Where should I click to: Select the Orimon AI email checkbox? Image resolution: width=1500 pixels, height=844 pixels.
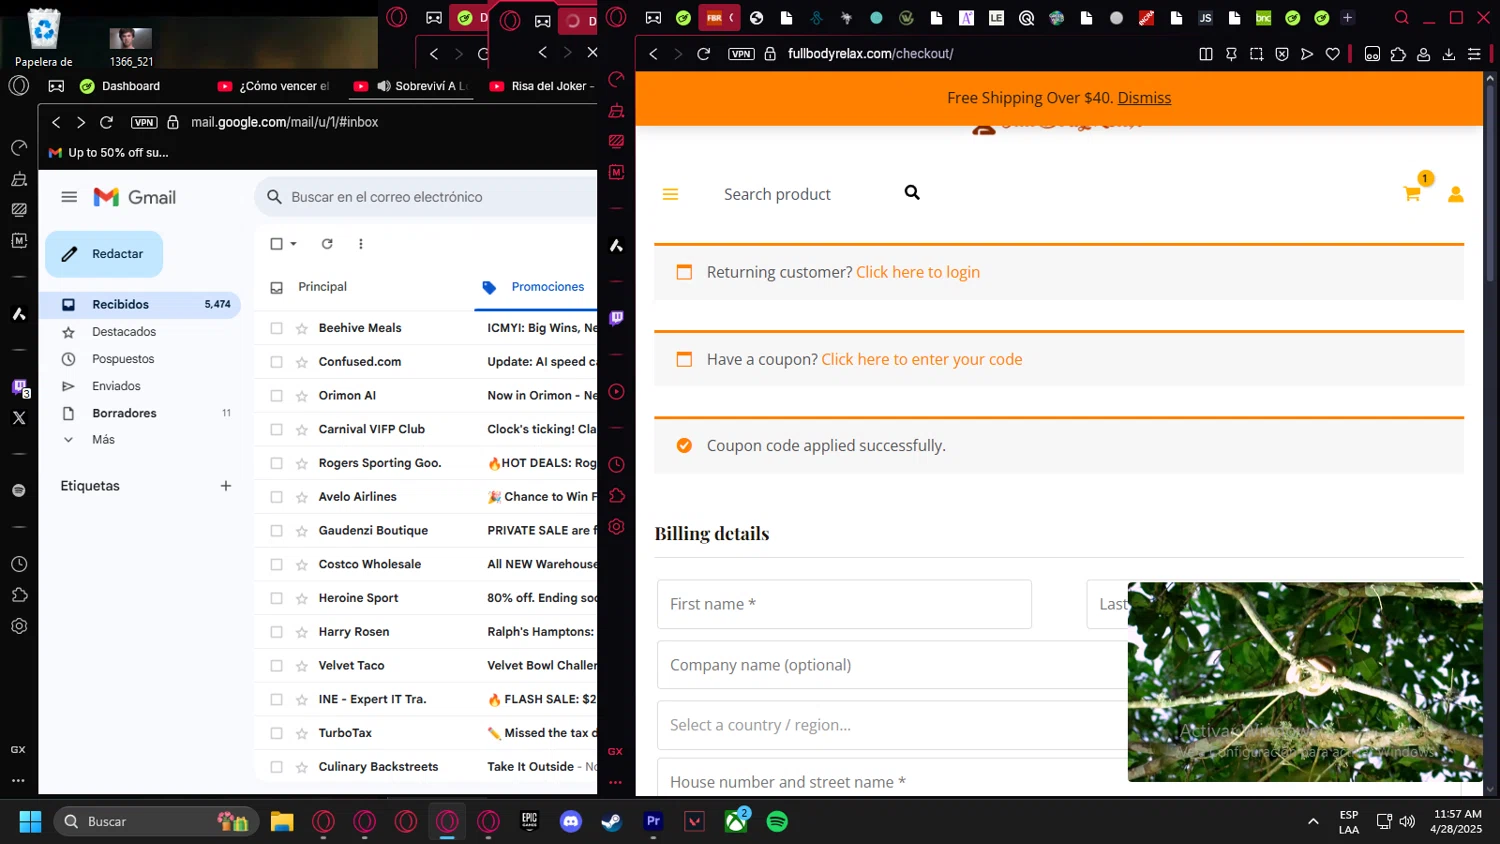[277, 396]
